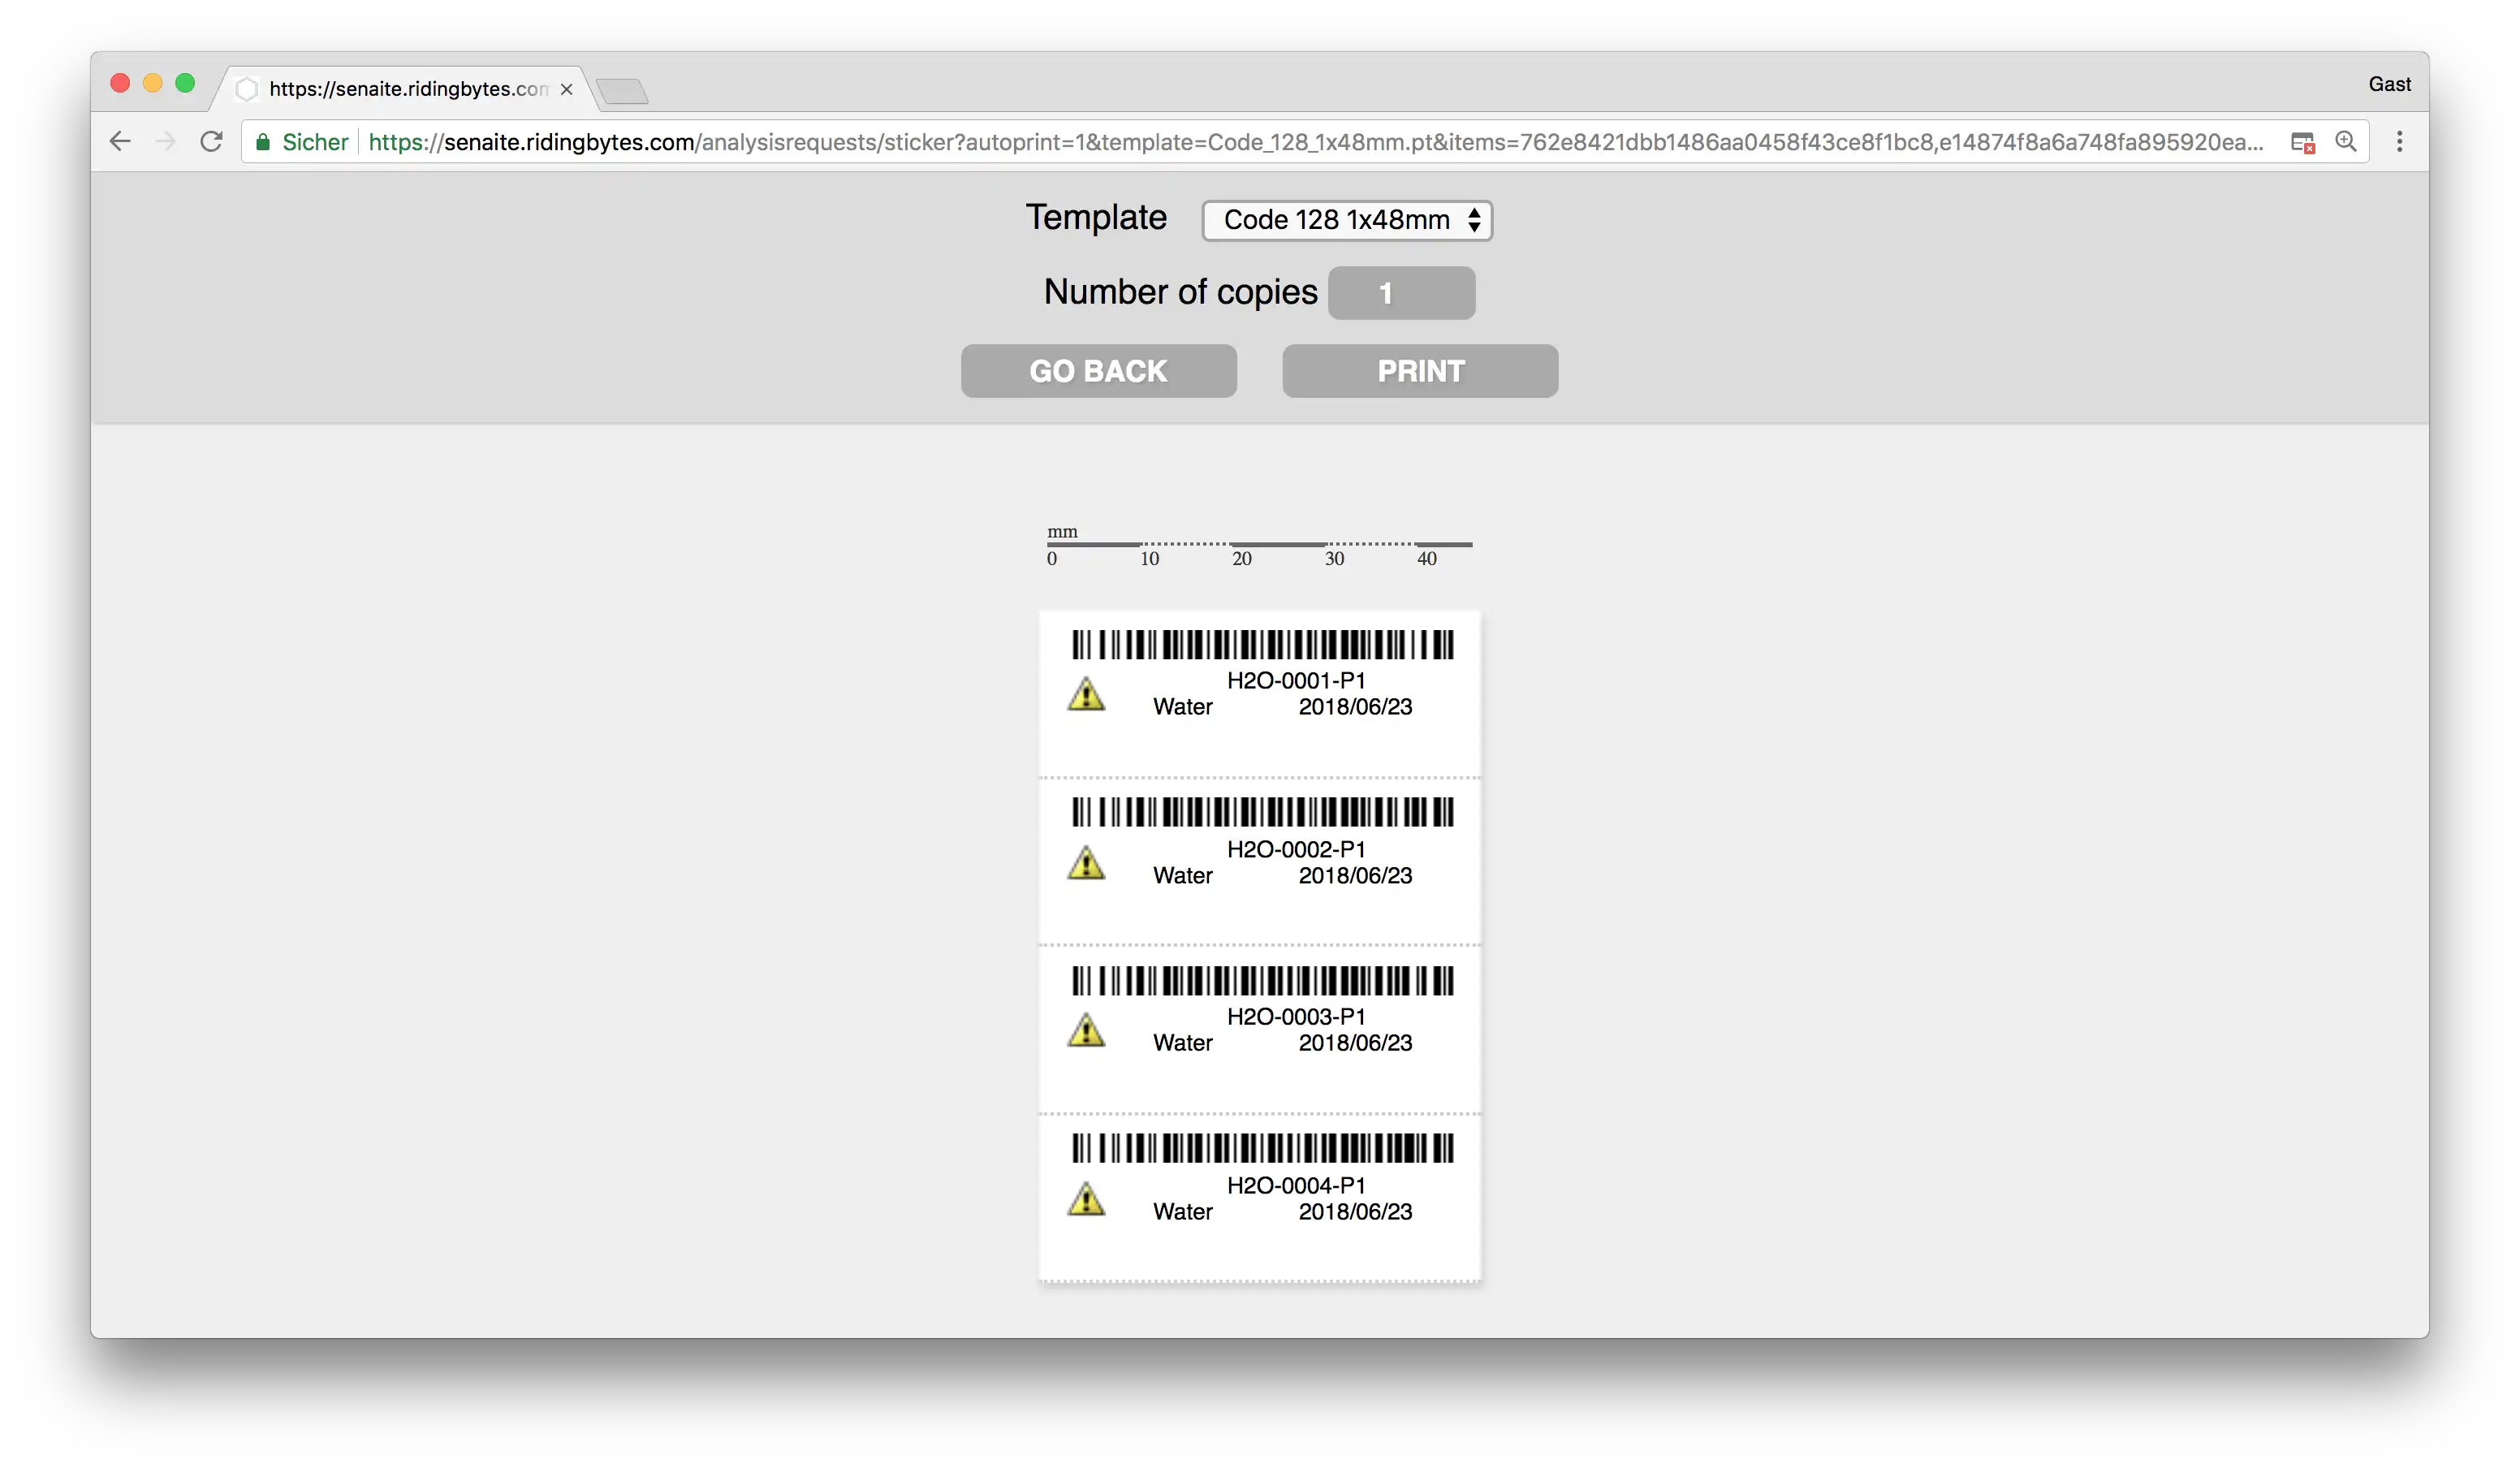Click the warning icon on H2O-0003-P1 label
This screenshot has height=1468, width=2520.
point(1085,1031)
